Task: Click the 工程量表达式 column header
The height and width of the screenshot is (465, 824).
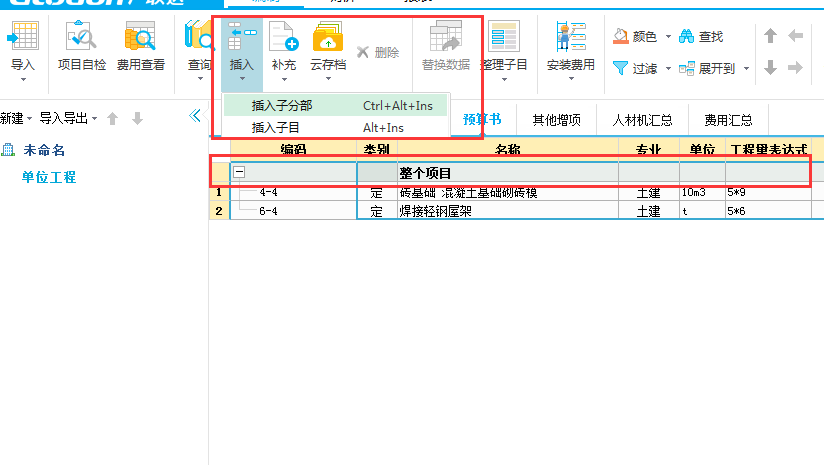Action: 769,149
